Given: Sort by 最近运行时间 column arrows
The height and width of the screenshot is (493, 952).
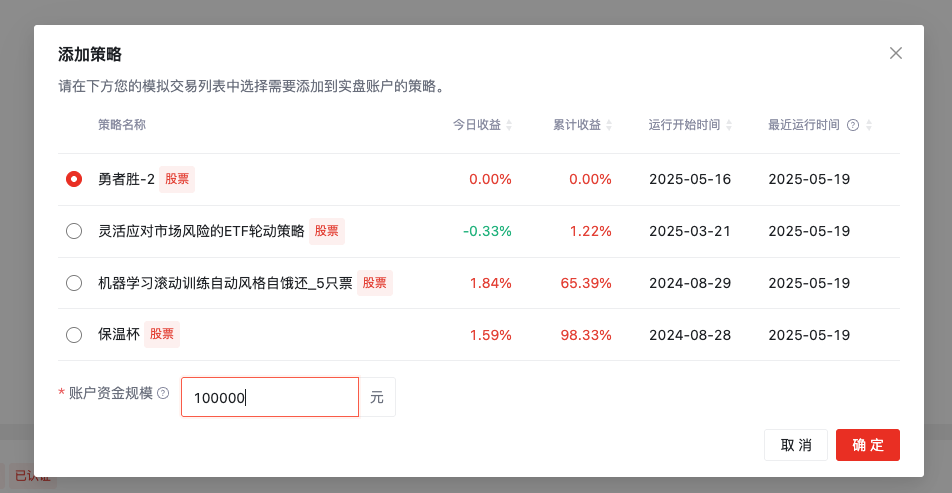Looking at the screenshot, I should tap(869, 126).
